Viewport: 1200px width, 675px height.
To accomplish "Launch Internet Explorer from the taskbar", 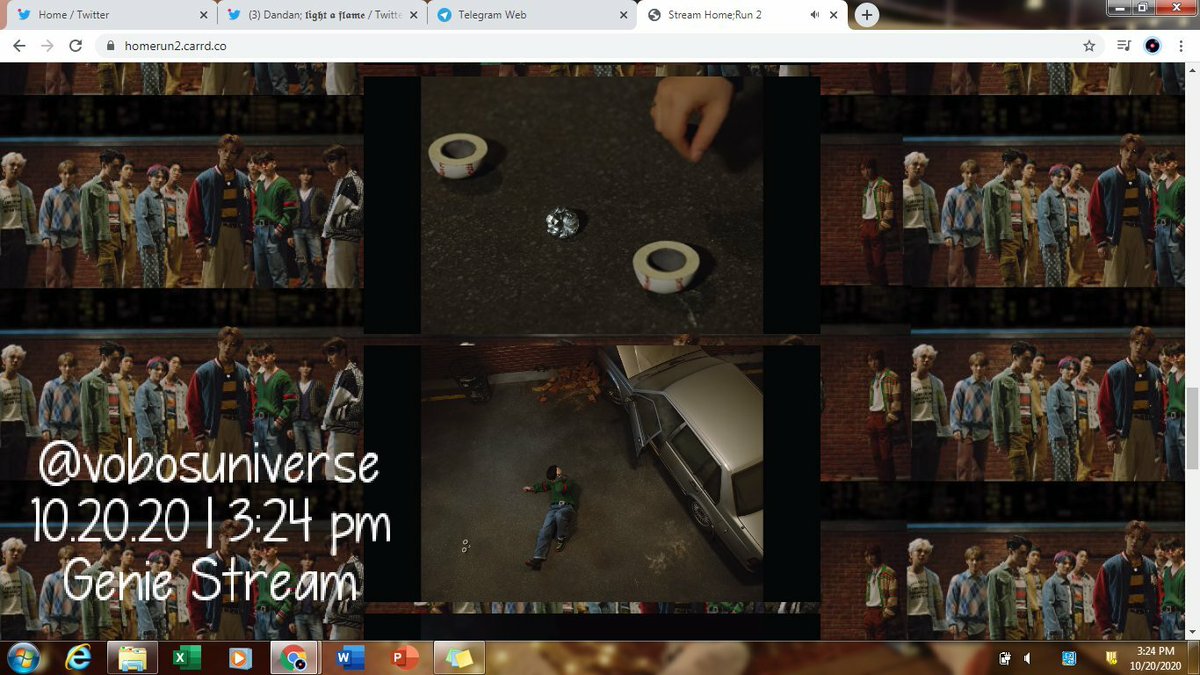I will click(78, 658).
